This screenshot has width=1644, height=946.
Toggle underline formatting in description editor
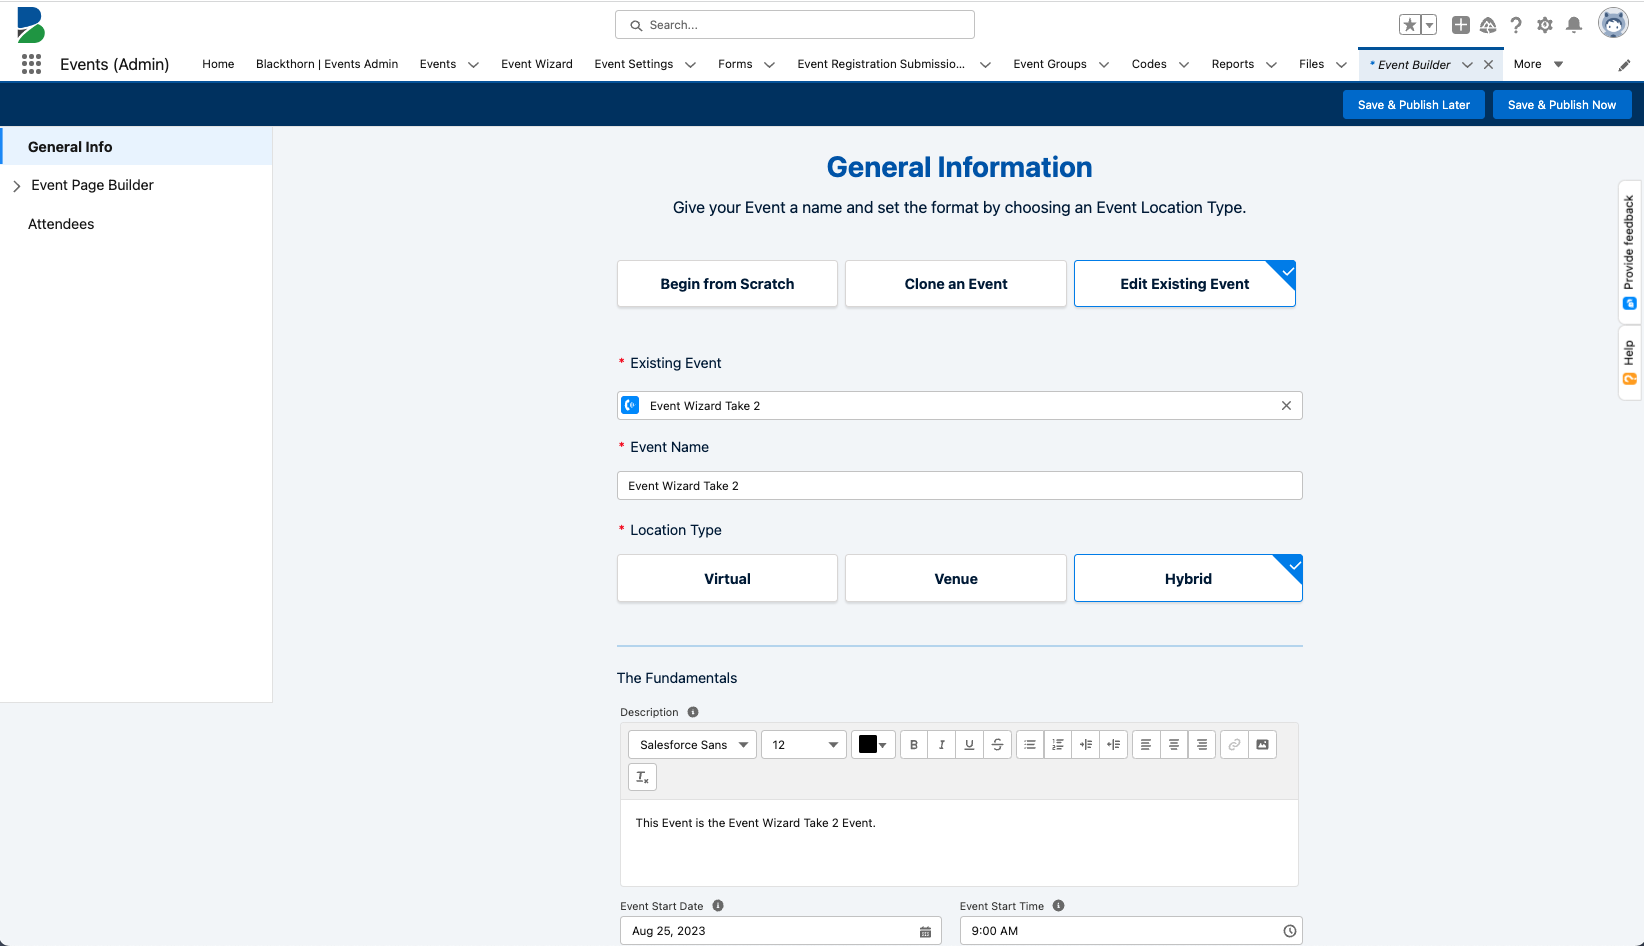970,745
